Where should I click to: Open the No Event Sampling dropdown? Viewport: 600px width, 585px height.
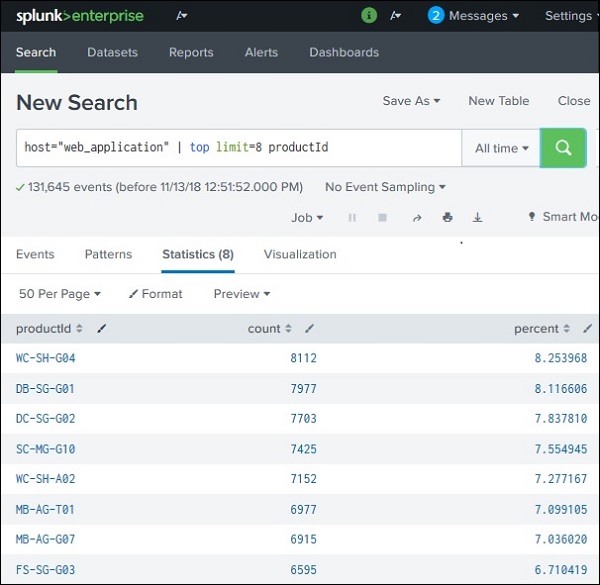(x=385, y=187)
